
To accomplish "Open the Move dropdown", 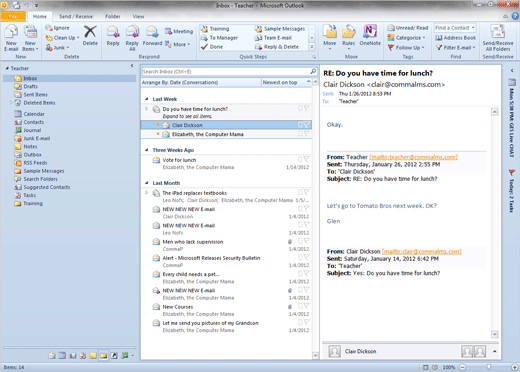I will click(x=329, y=38).
